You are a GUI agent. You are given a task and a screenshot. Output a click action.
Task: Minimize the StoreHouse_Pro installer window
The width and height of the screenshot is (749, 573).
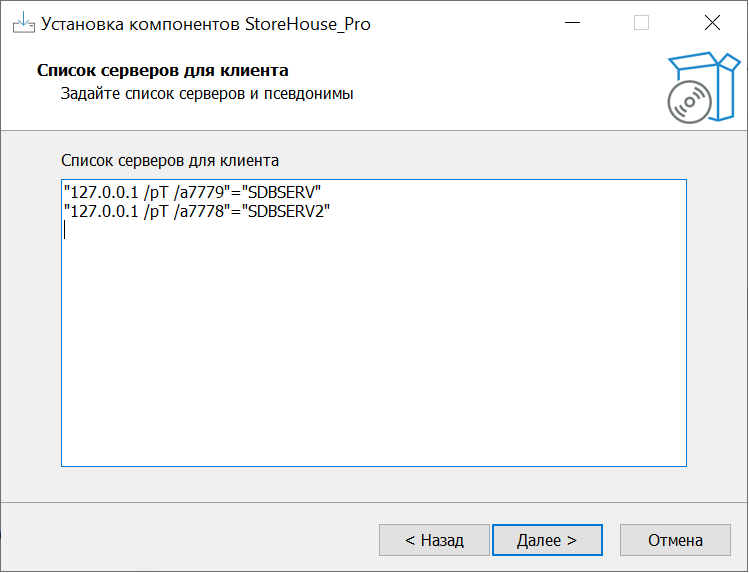click(x=571, y=23)
